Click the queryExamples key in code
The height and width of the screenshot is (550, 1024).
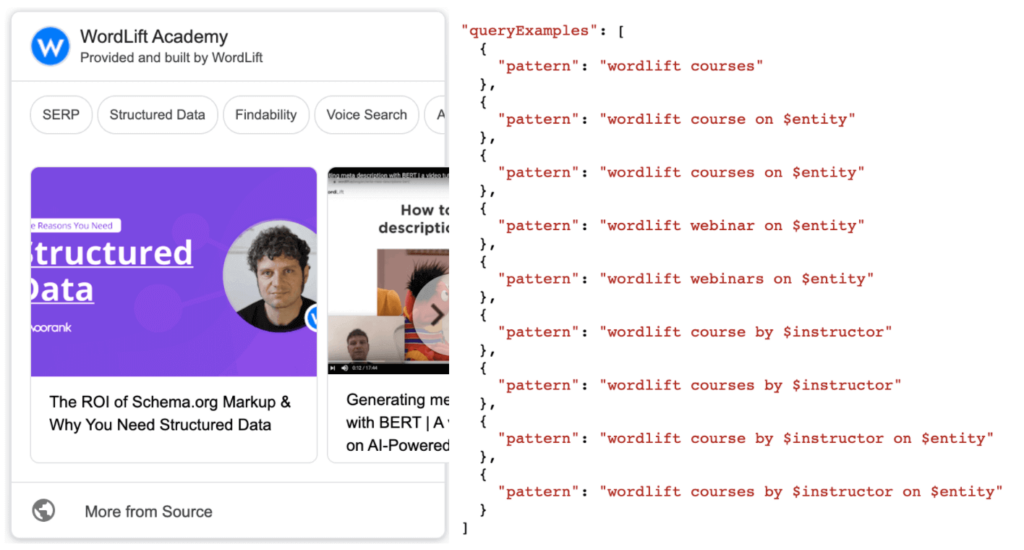[529, 31]
